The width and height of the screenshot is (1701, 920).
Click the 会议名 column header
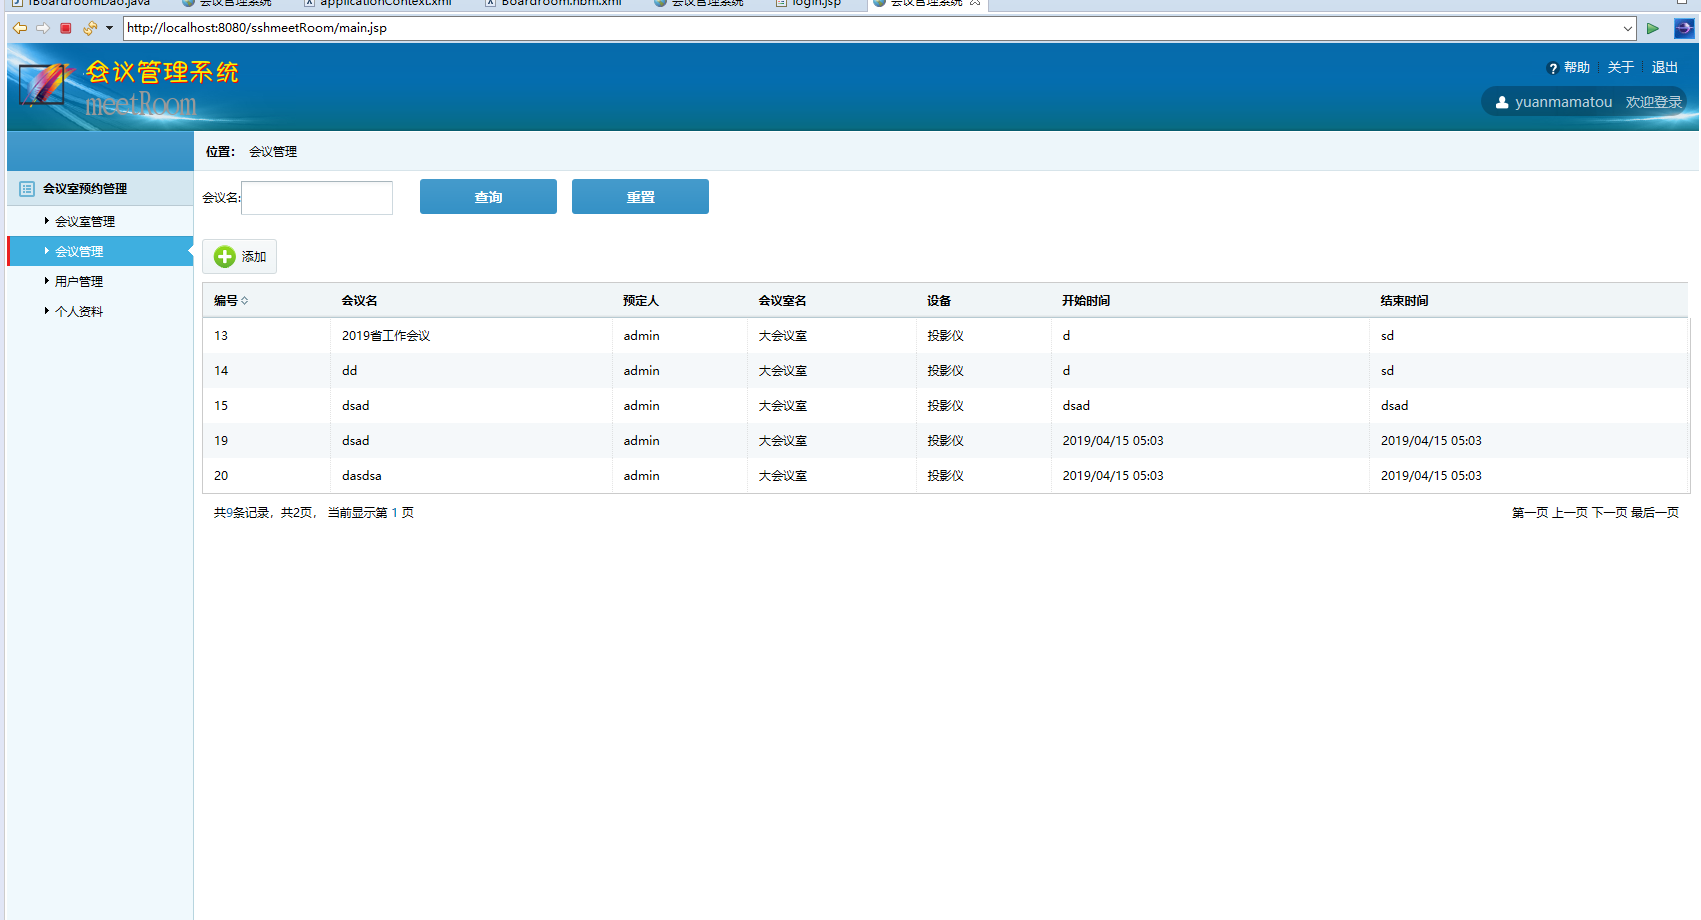[x=360, y=300]
